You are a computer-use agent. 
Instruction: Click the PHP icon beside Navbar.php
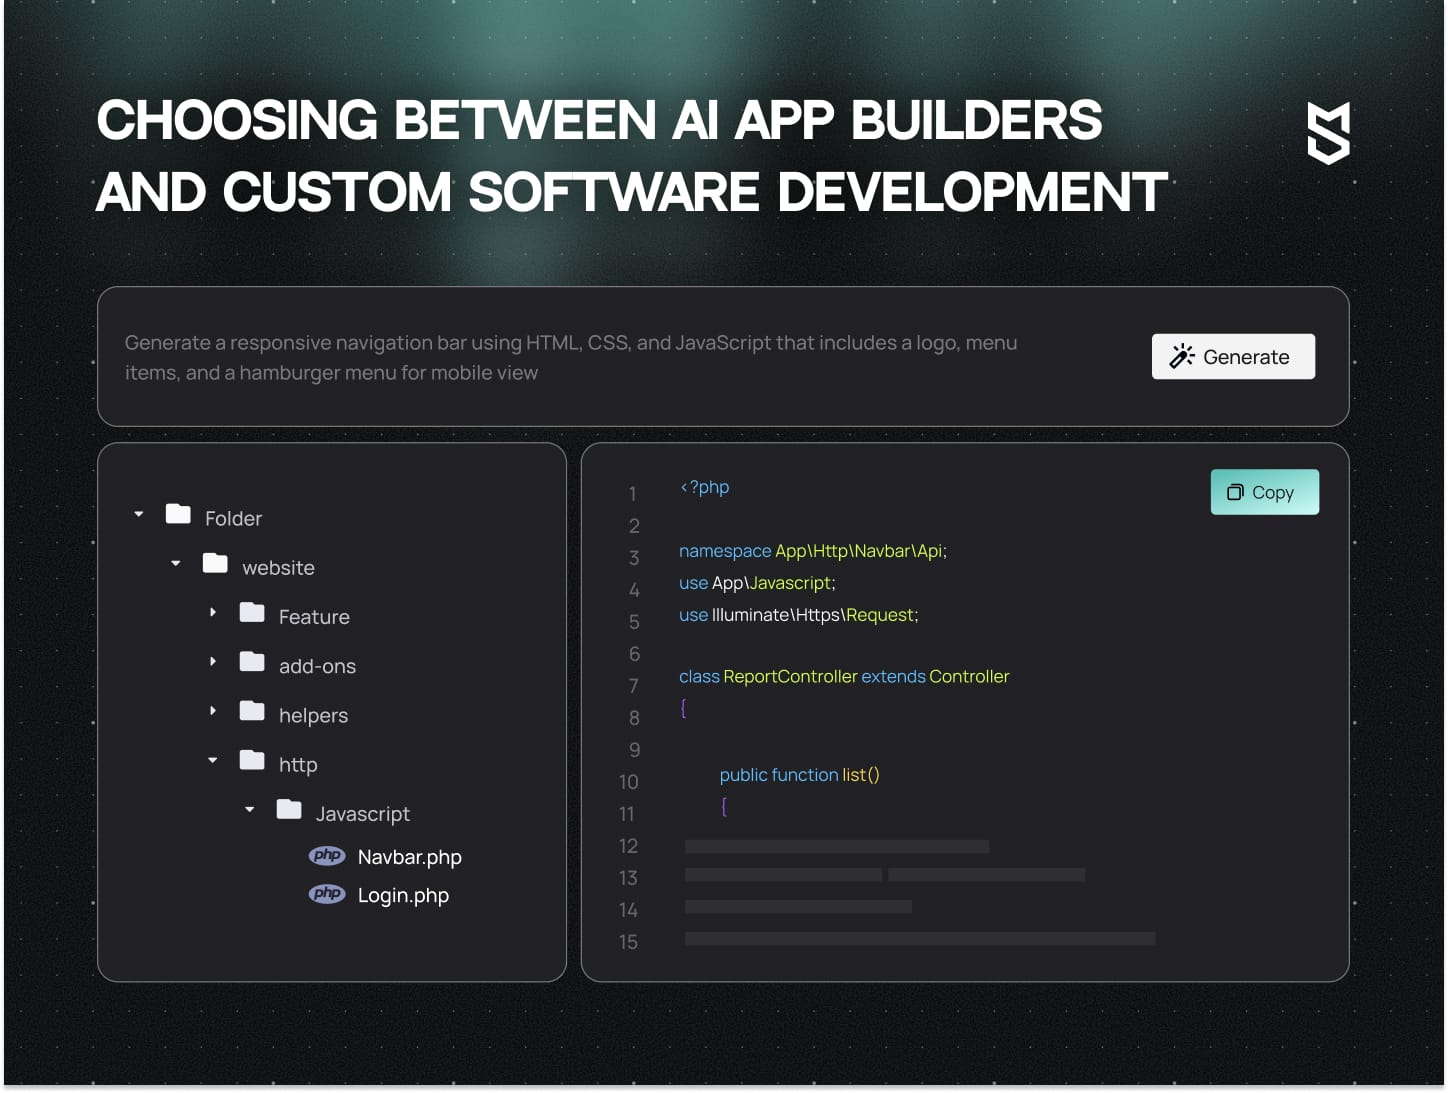pyautogui.click(x=327, y=856)
